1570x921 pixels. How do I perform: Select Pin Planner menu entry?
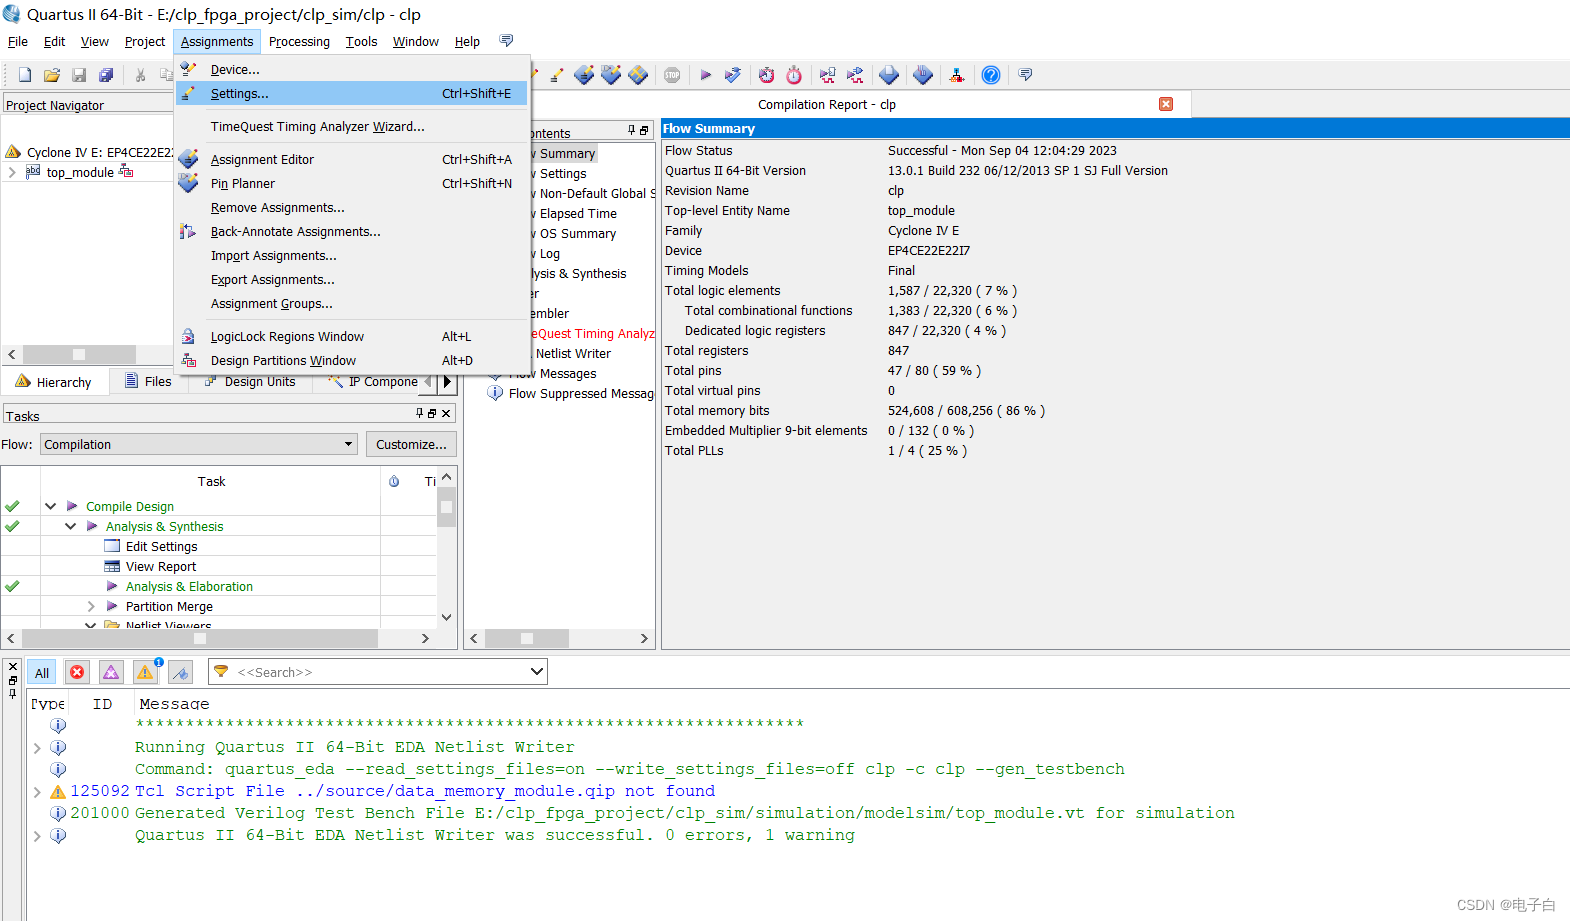pyautogui.click(x=352, y=183)
